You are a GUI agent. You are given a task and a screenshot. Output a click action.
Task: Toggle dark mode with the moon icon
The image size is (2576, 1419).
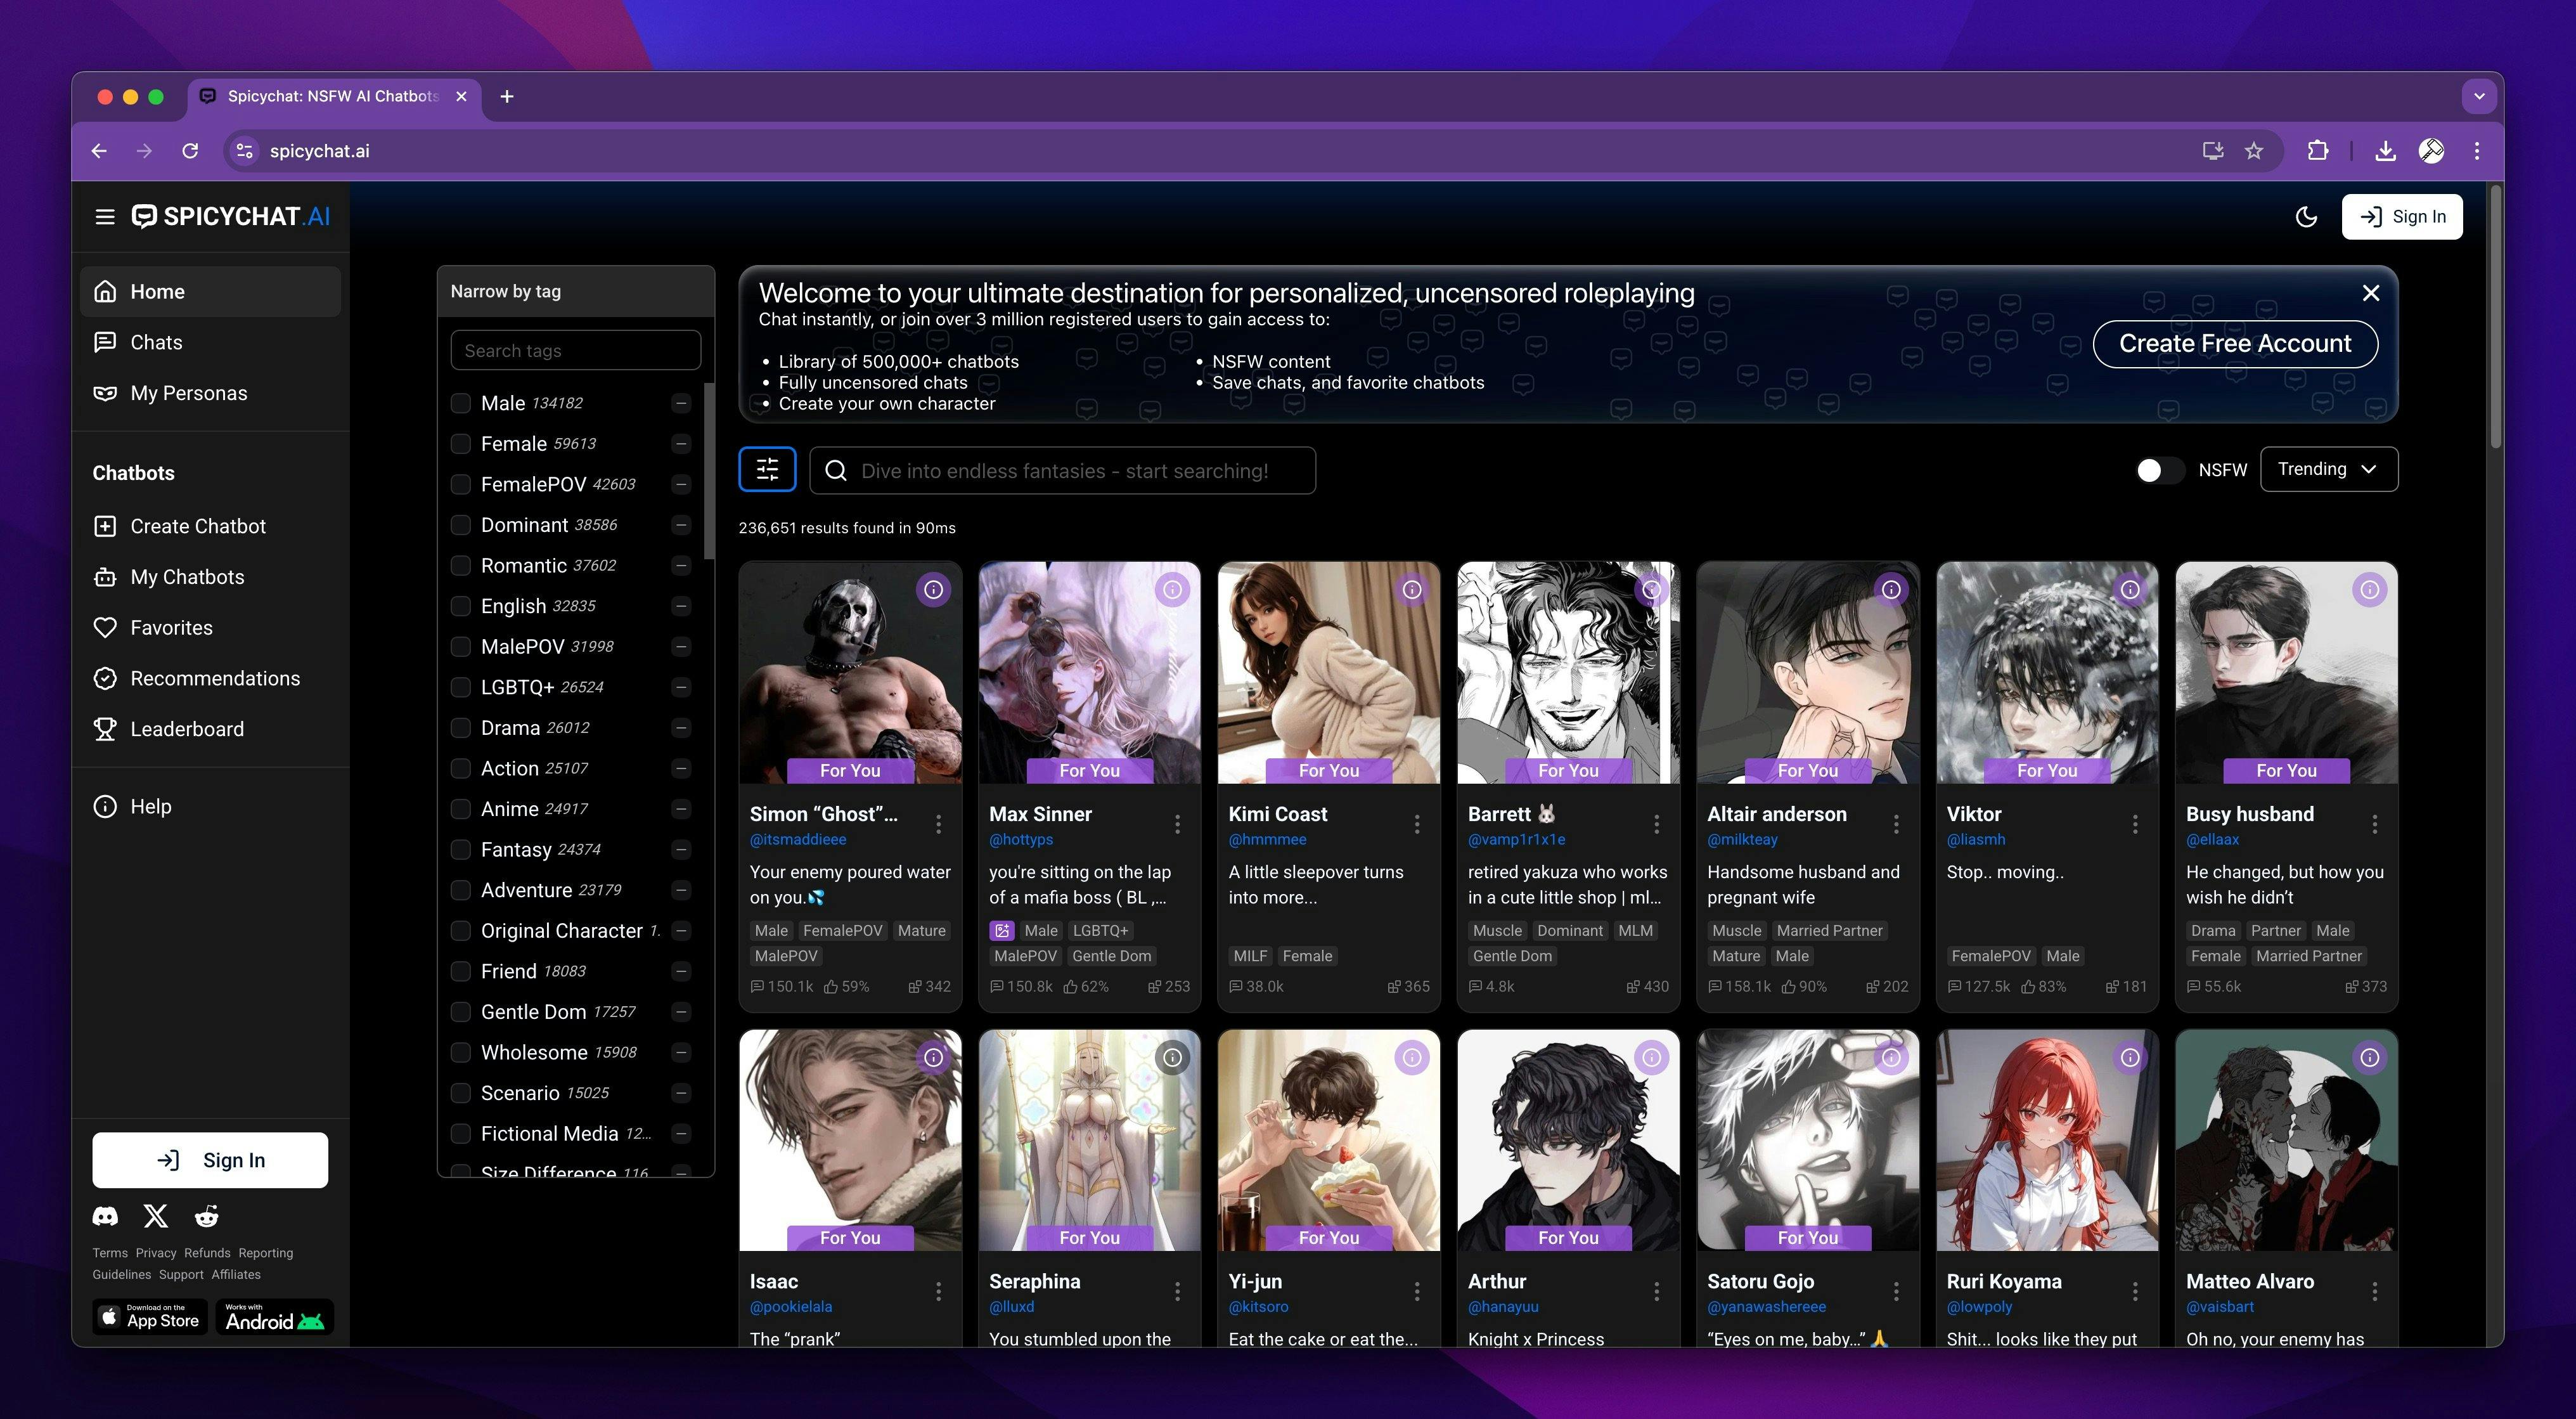coord(2307,216)
